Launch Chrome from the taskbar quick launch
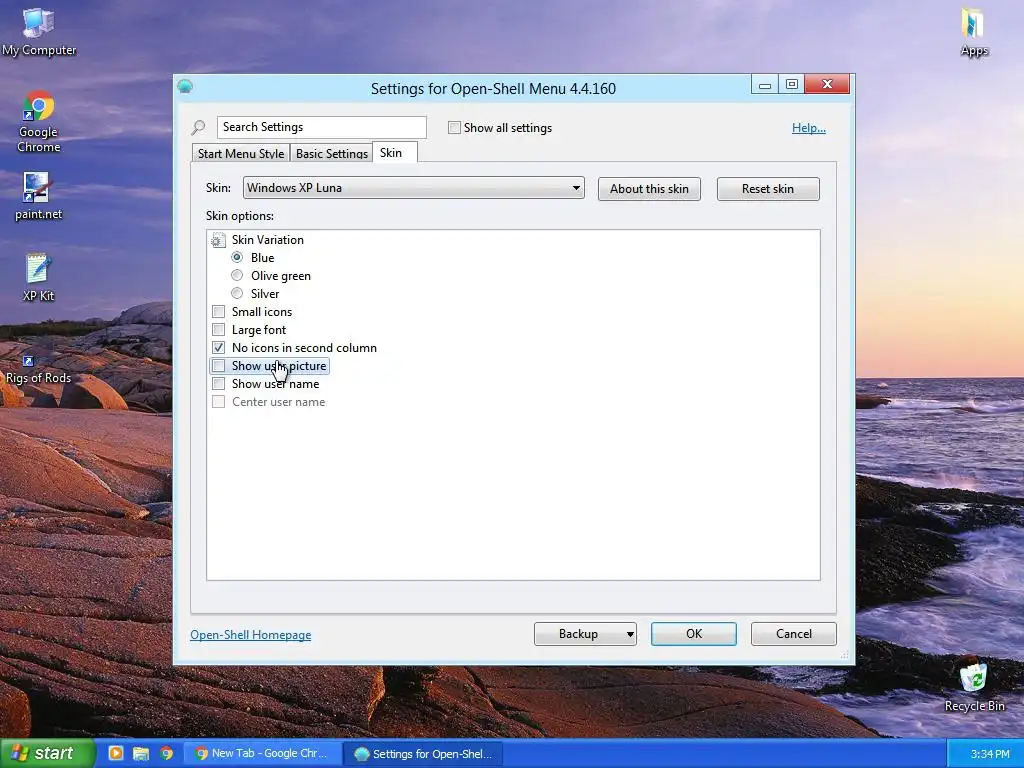1024x768 pixels. pos(167,753)
